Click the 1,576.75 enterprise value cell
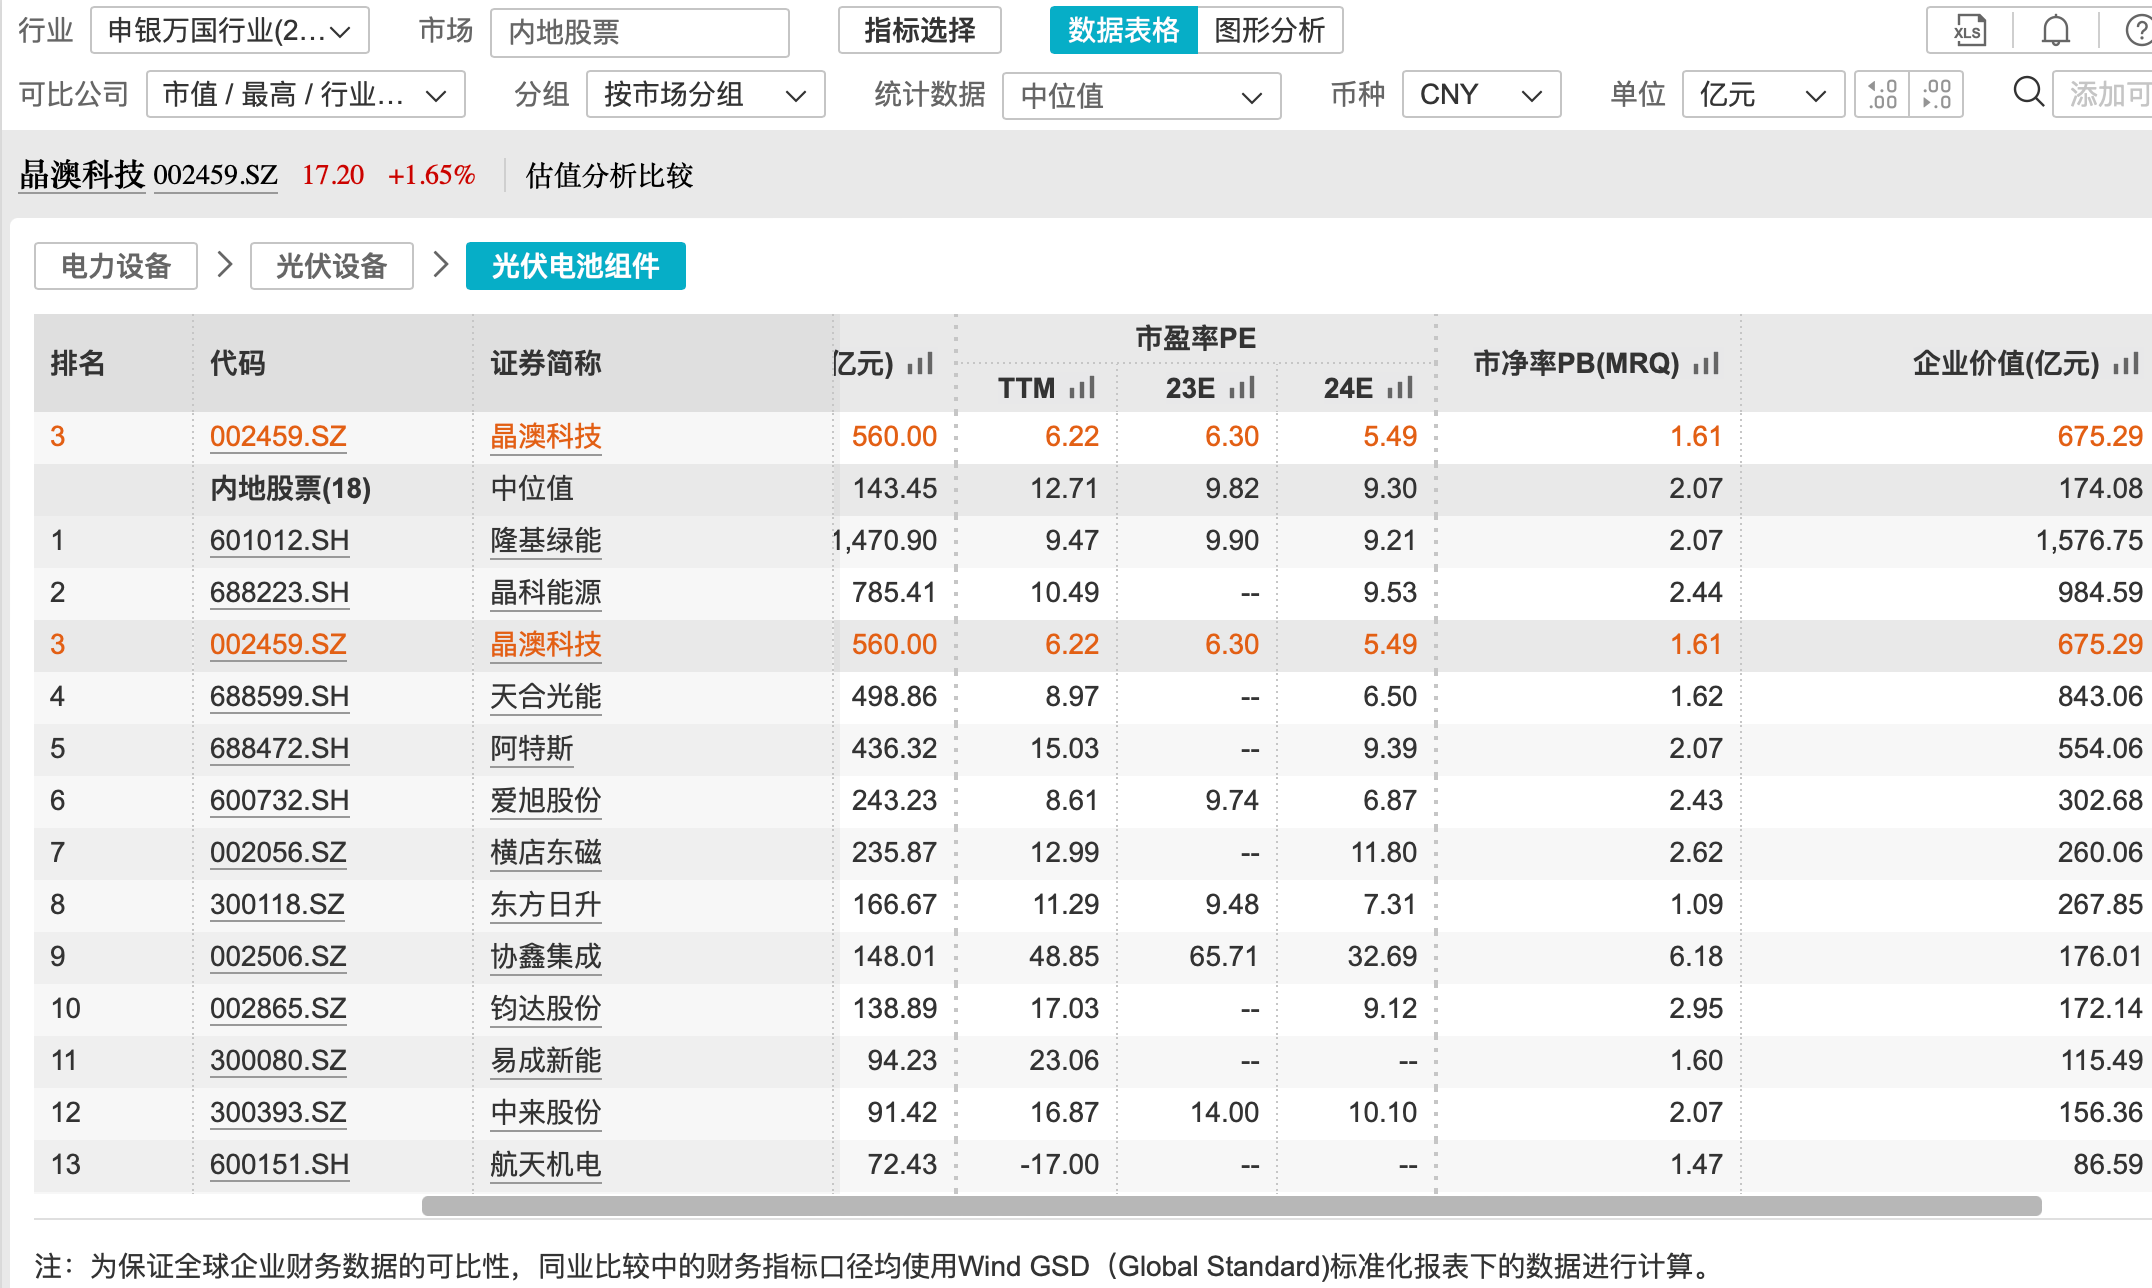 [x=2089, y=541]
